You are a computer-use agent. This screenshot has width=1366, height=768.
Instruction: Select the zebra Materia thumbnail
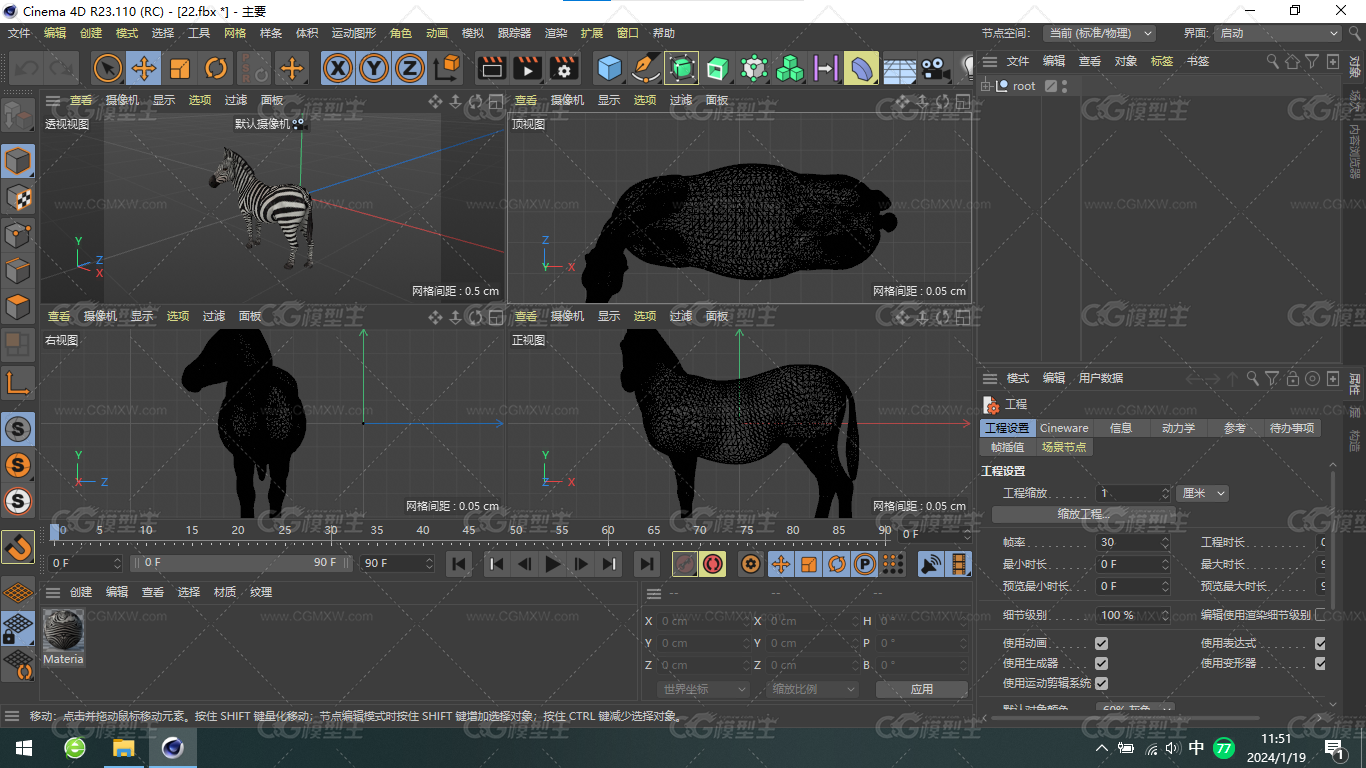click(x=63, y=630)
